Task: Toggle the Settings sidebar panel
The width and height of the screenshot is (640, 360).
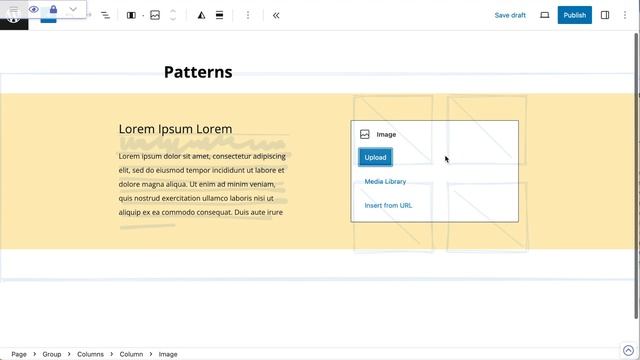Action: click(x=605, y=15)
